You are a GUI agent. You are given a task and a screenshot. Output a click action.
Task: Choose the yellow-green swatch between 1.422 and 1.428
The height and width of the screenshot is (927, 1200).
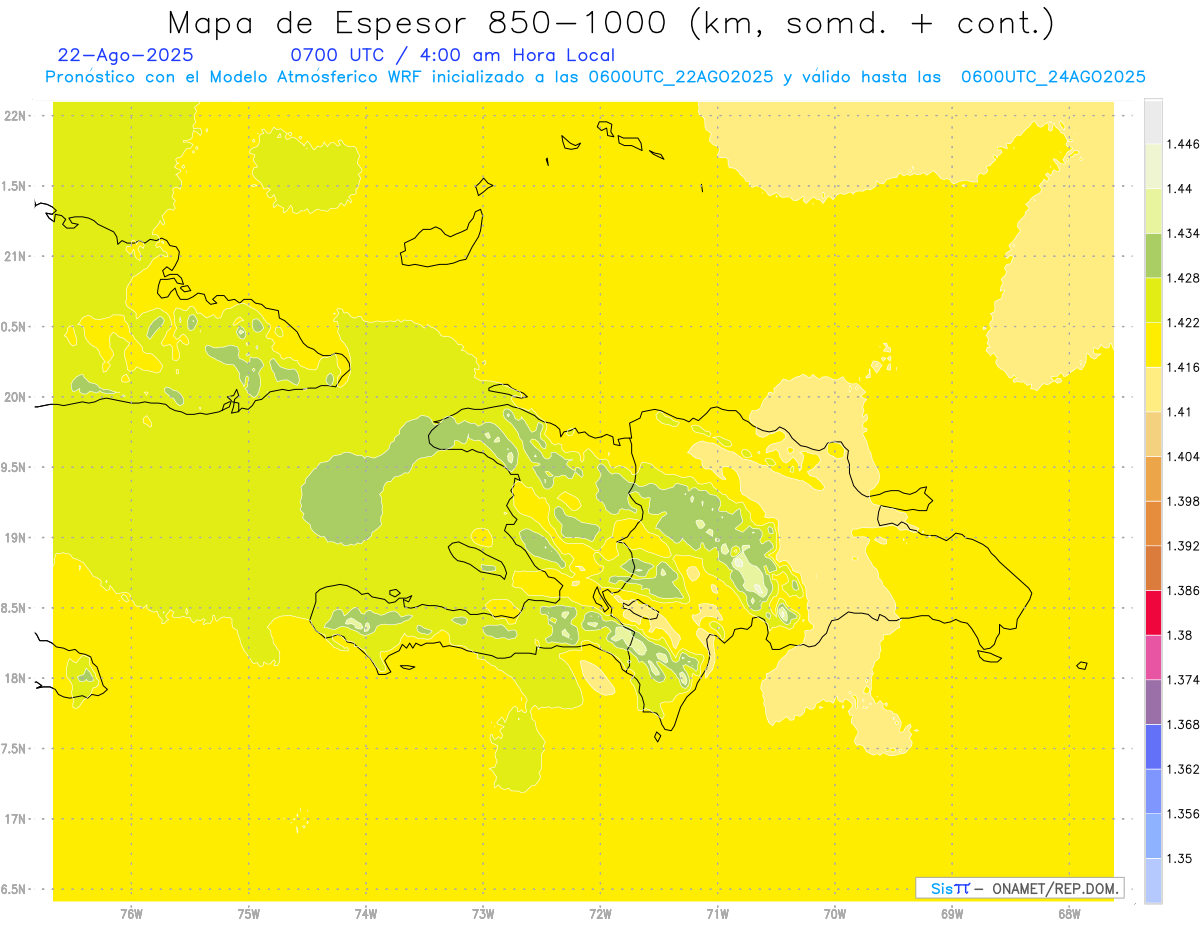pos(1153,300)
